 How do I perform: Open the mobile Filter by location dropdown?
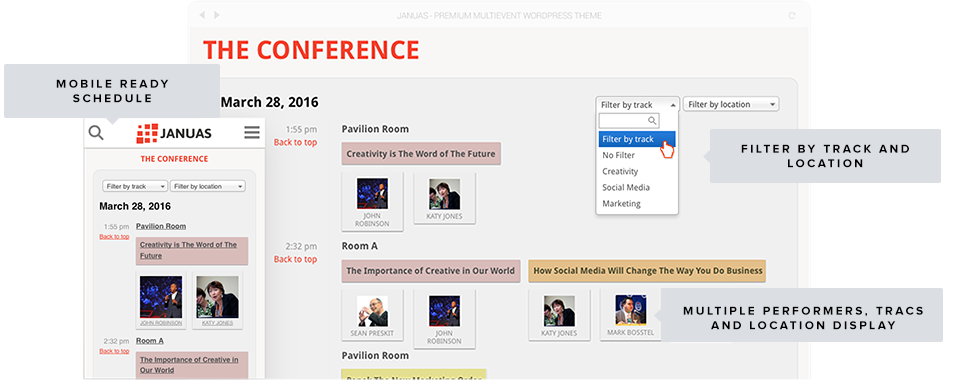[x=208, y=186]
